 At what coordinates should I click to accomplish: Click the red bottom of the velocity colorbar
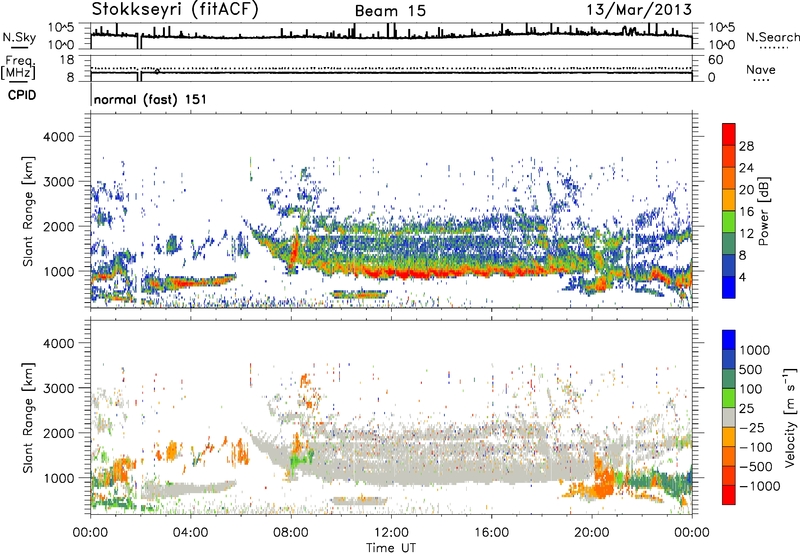coord(729,495)
